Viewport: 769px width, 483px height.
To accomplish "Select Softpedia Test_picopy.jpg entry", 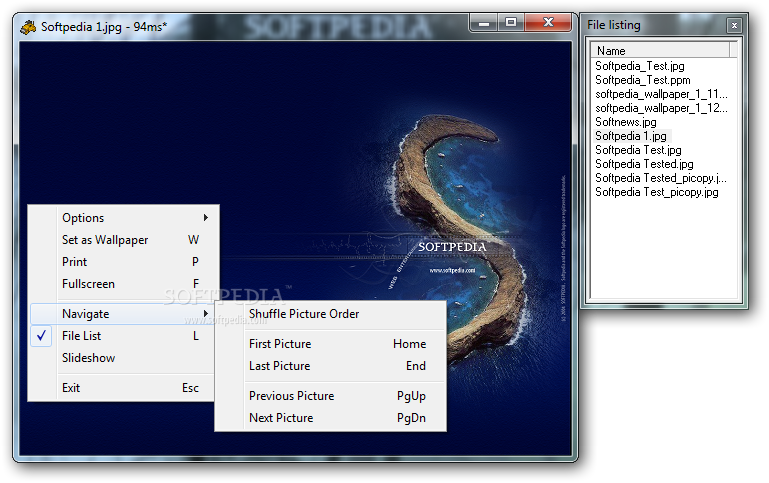I will 657,192.
